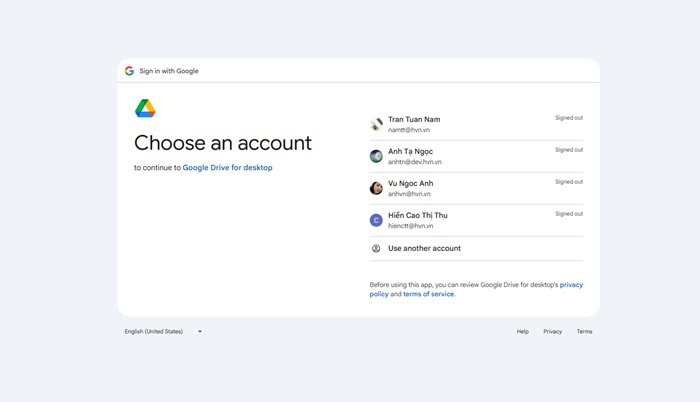Click the Google G logo icon
This screenshot has width=700, height=402.
coord(129,71)
